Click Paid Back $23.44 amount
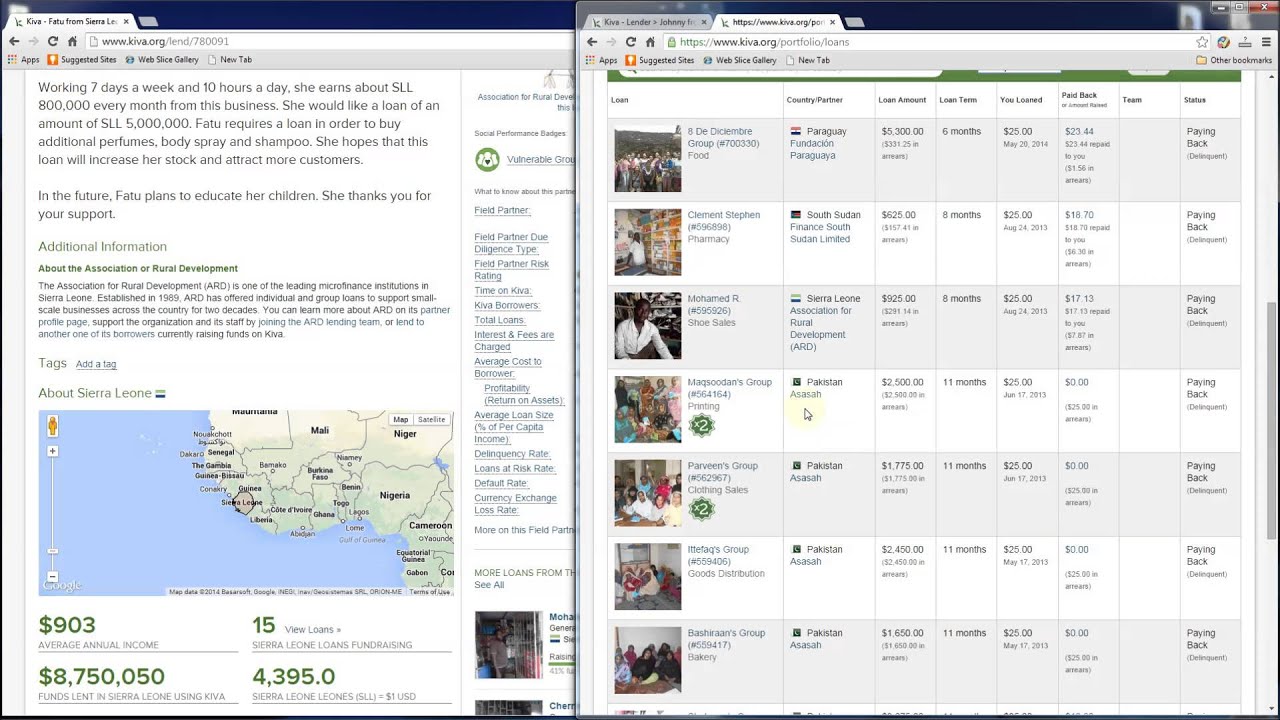Viewport: 1280px width, 720px height. point(1079,131)
